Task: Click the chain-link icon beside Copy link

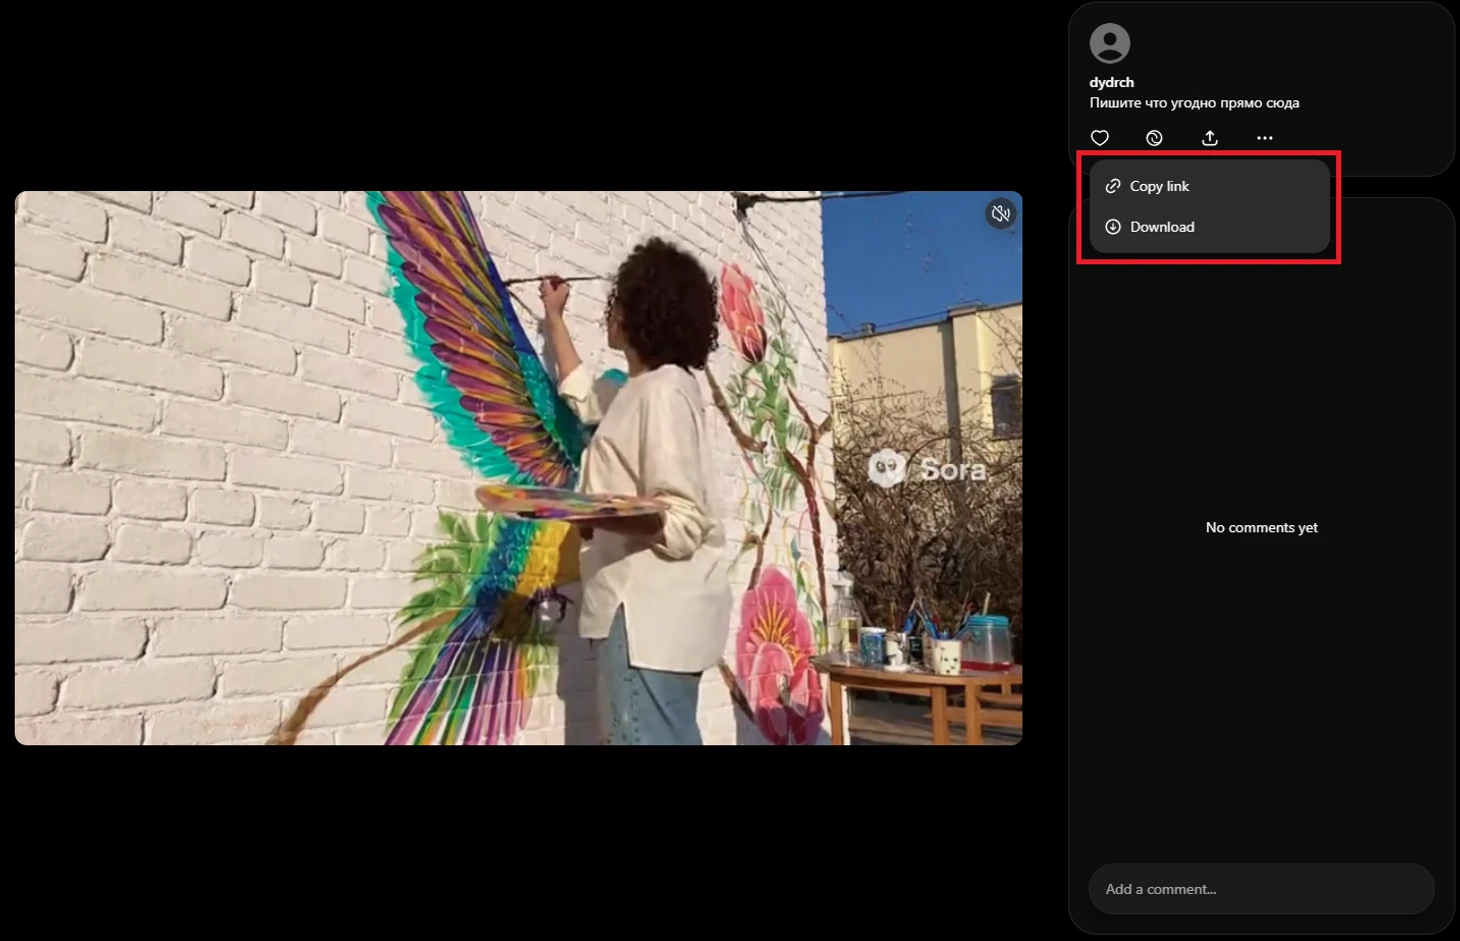Action: (x=1113, y=186)
